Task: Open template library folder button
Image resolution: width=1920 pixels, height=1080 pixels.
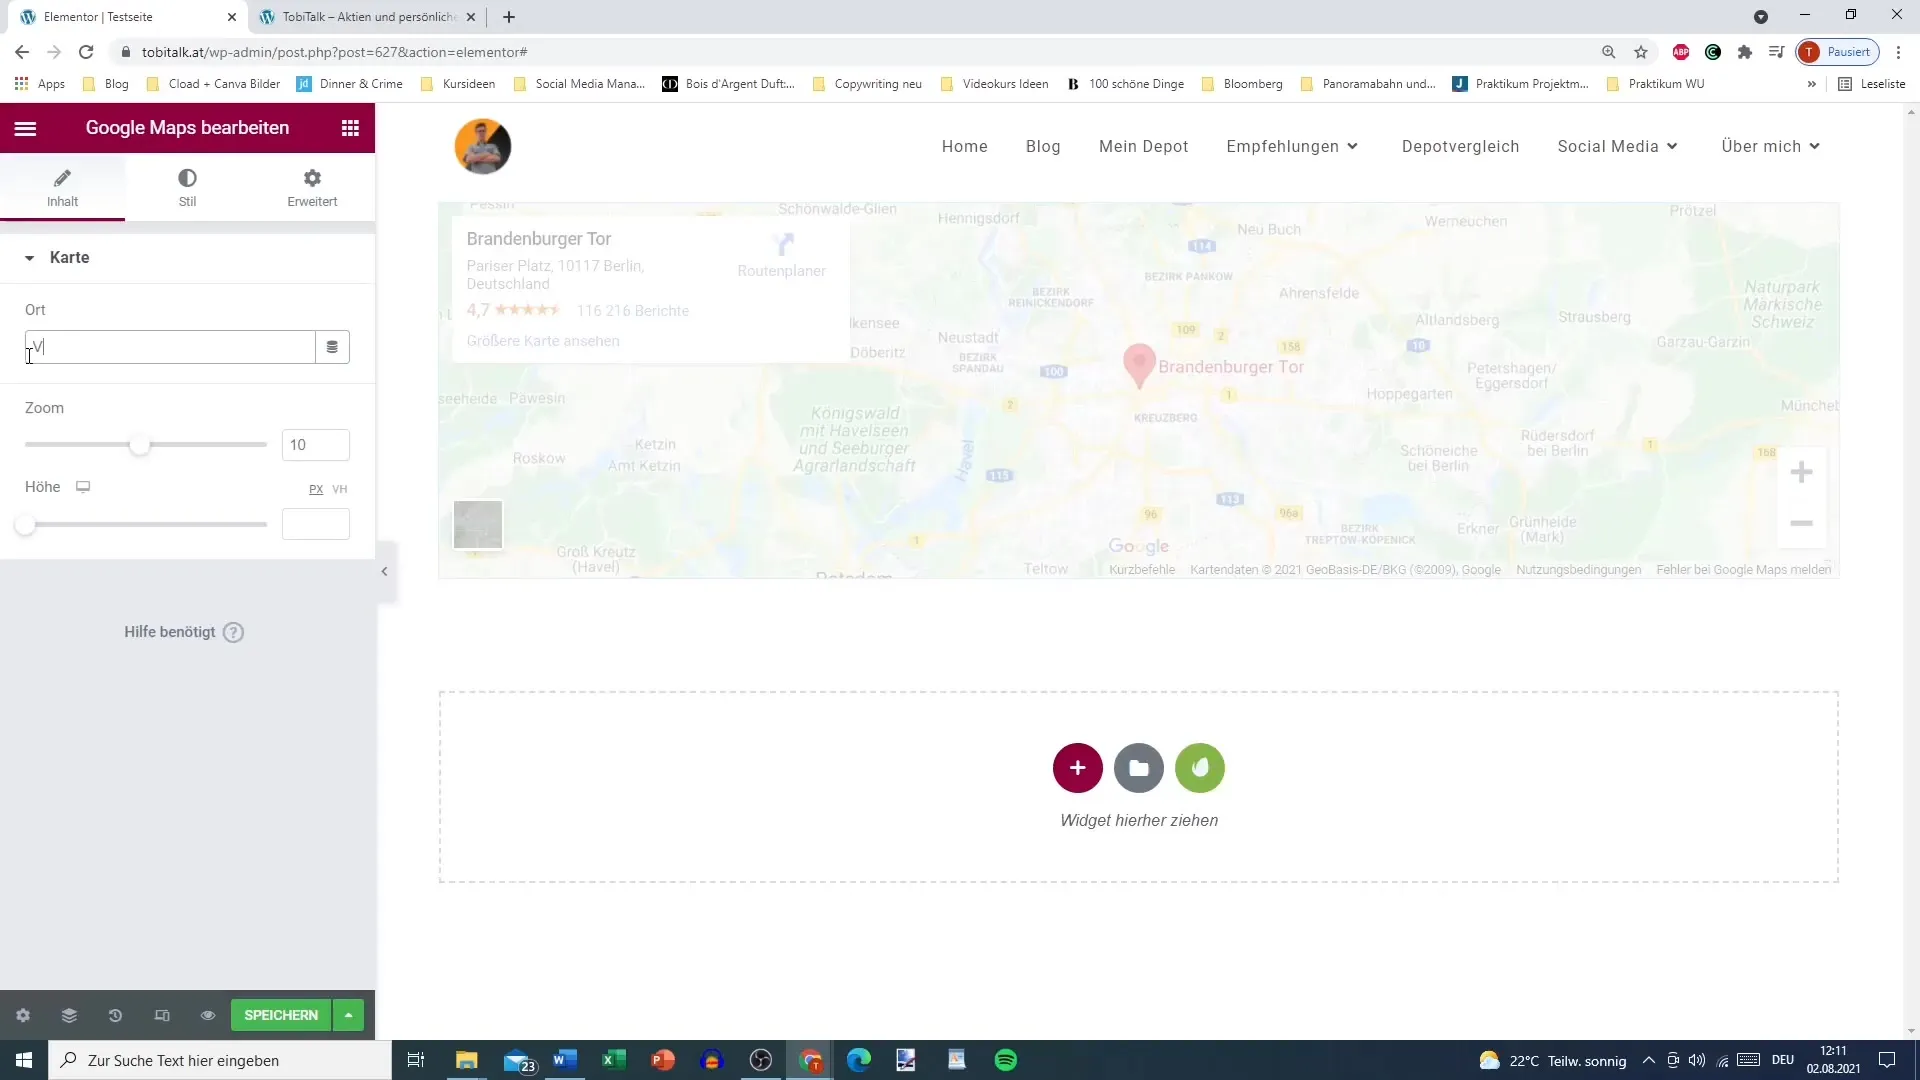Action: pyautogui.click(x=1139, y=768)
